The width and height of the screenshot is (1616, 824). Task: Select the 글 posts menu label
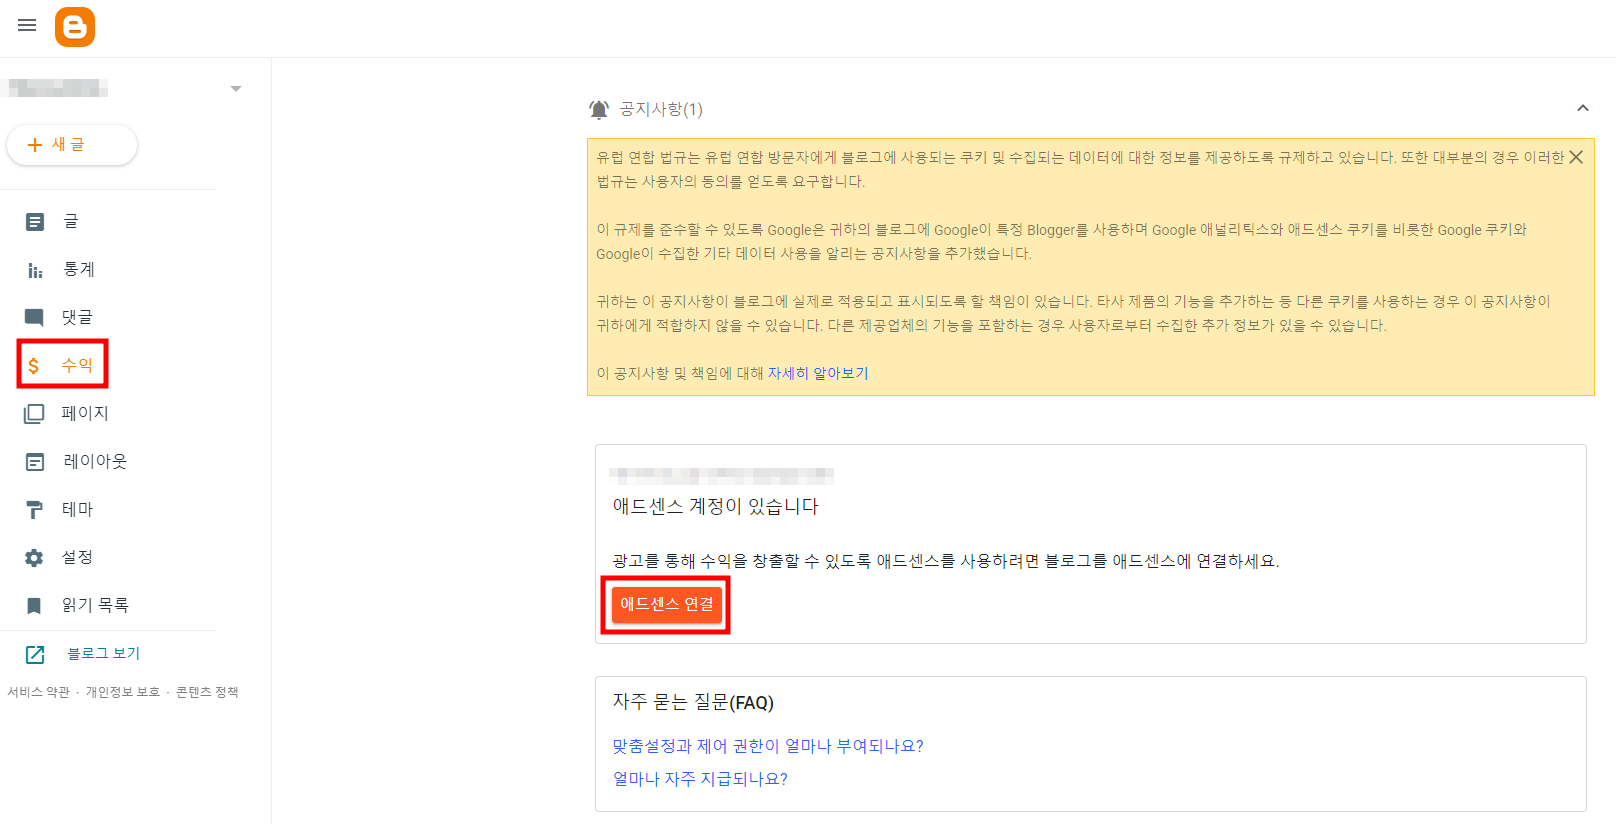click(x=71, y=221)
